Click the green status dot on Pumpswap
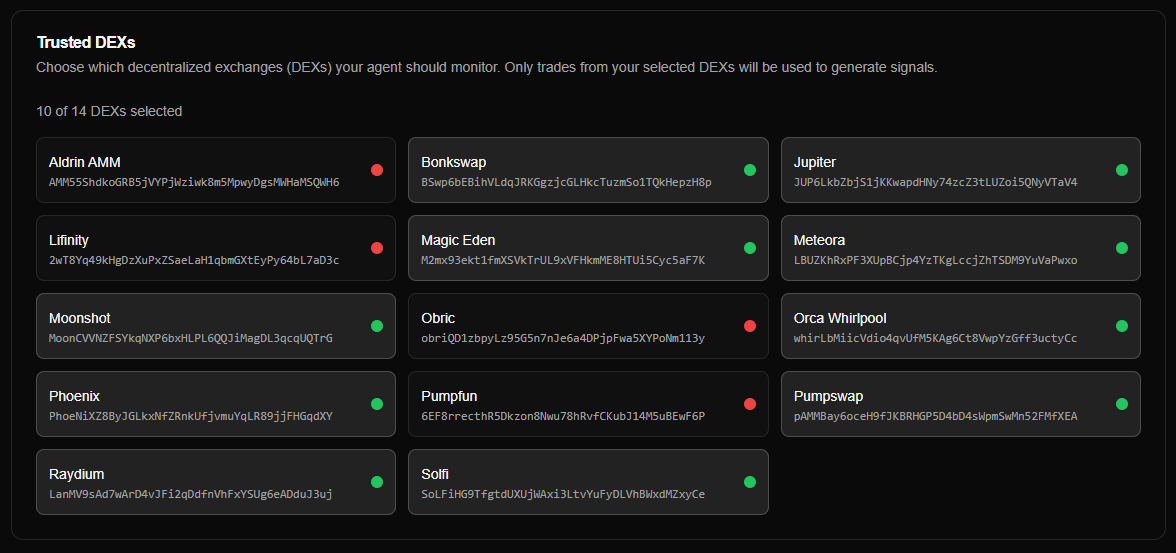The image size is (1176, 553). point(1122,404)
